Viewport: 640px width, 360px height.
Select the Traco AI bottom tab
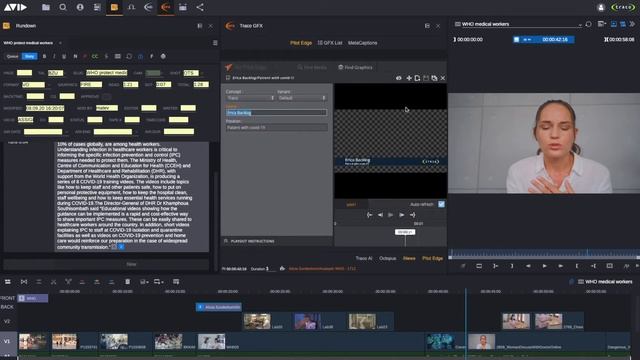tap(364, 258)
